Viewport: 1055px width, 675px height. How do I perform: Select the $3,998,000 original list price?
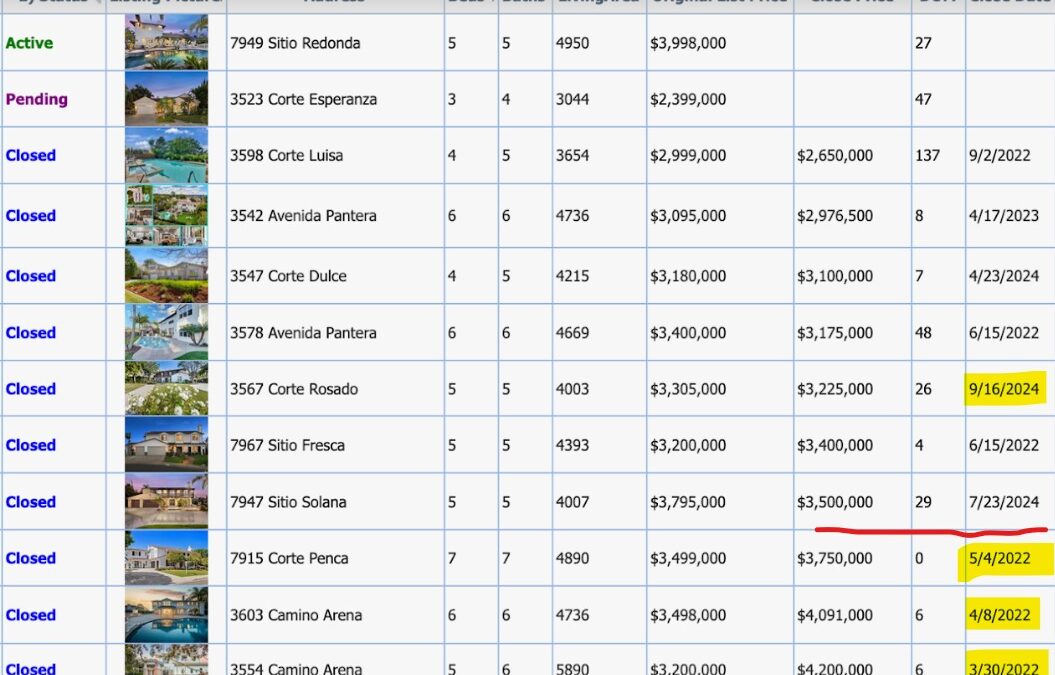(x=688, y=43)
